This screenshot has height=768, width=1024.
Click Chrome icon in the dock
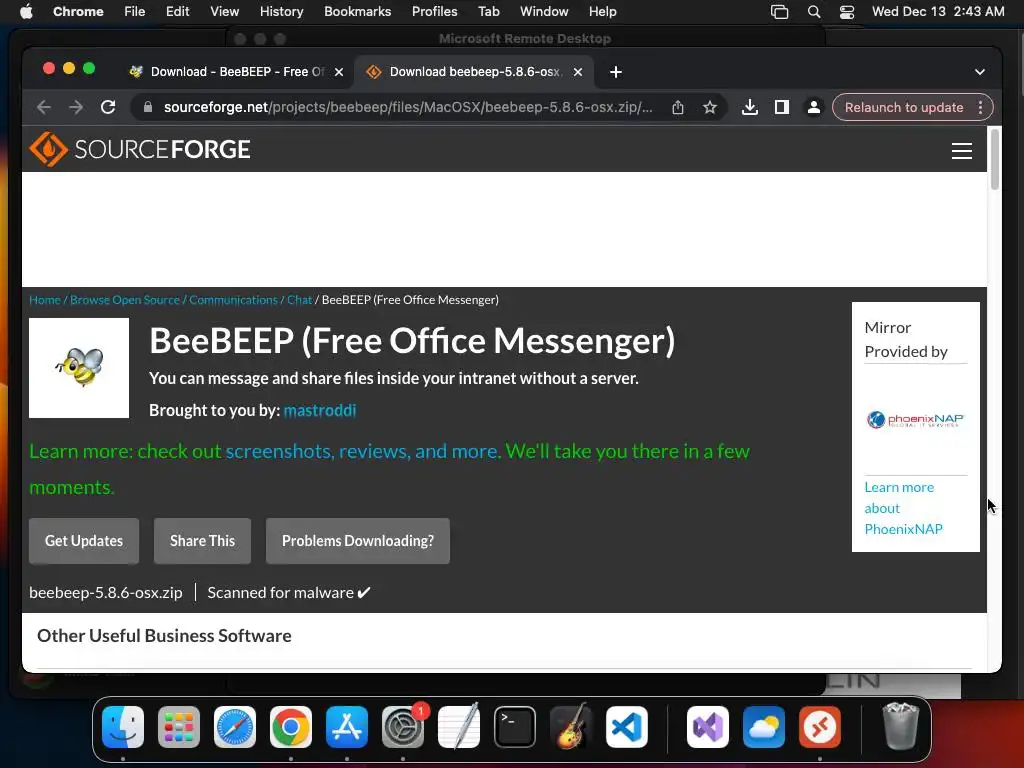(291, 727)
